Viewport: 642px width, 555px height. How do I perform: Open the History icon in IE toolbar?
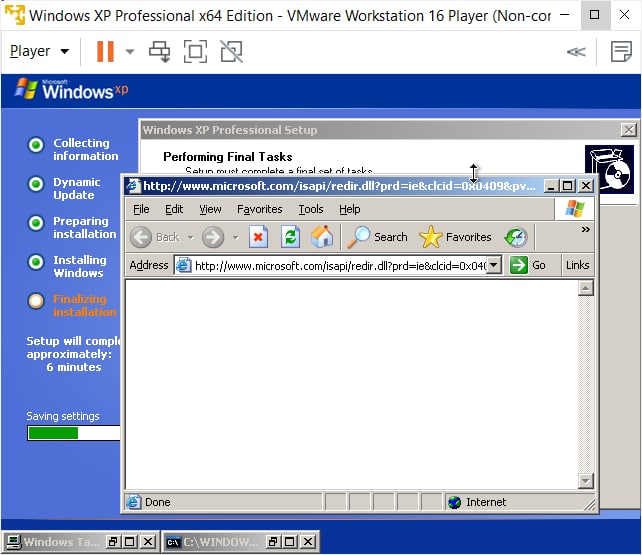[516, 237]
